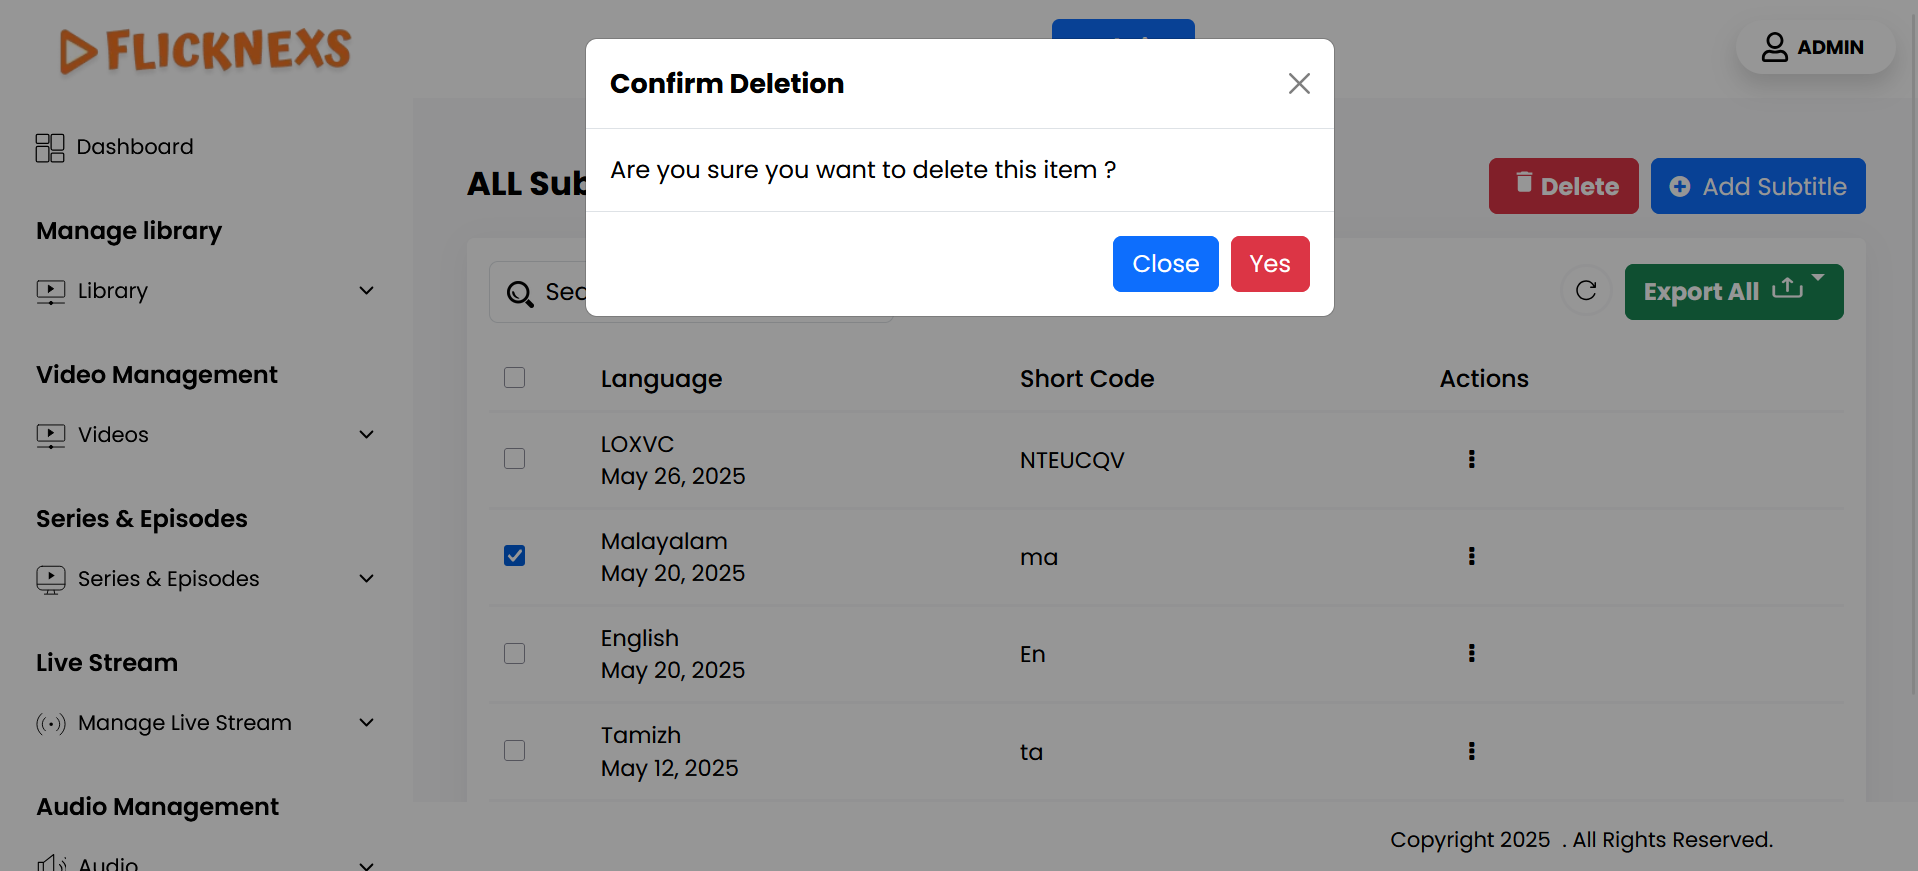Click the search magnifier icon
The image size is (1918, 871).
pos(520,293)
